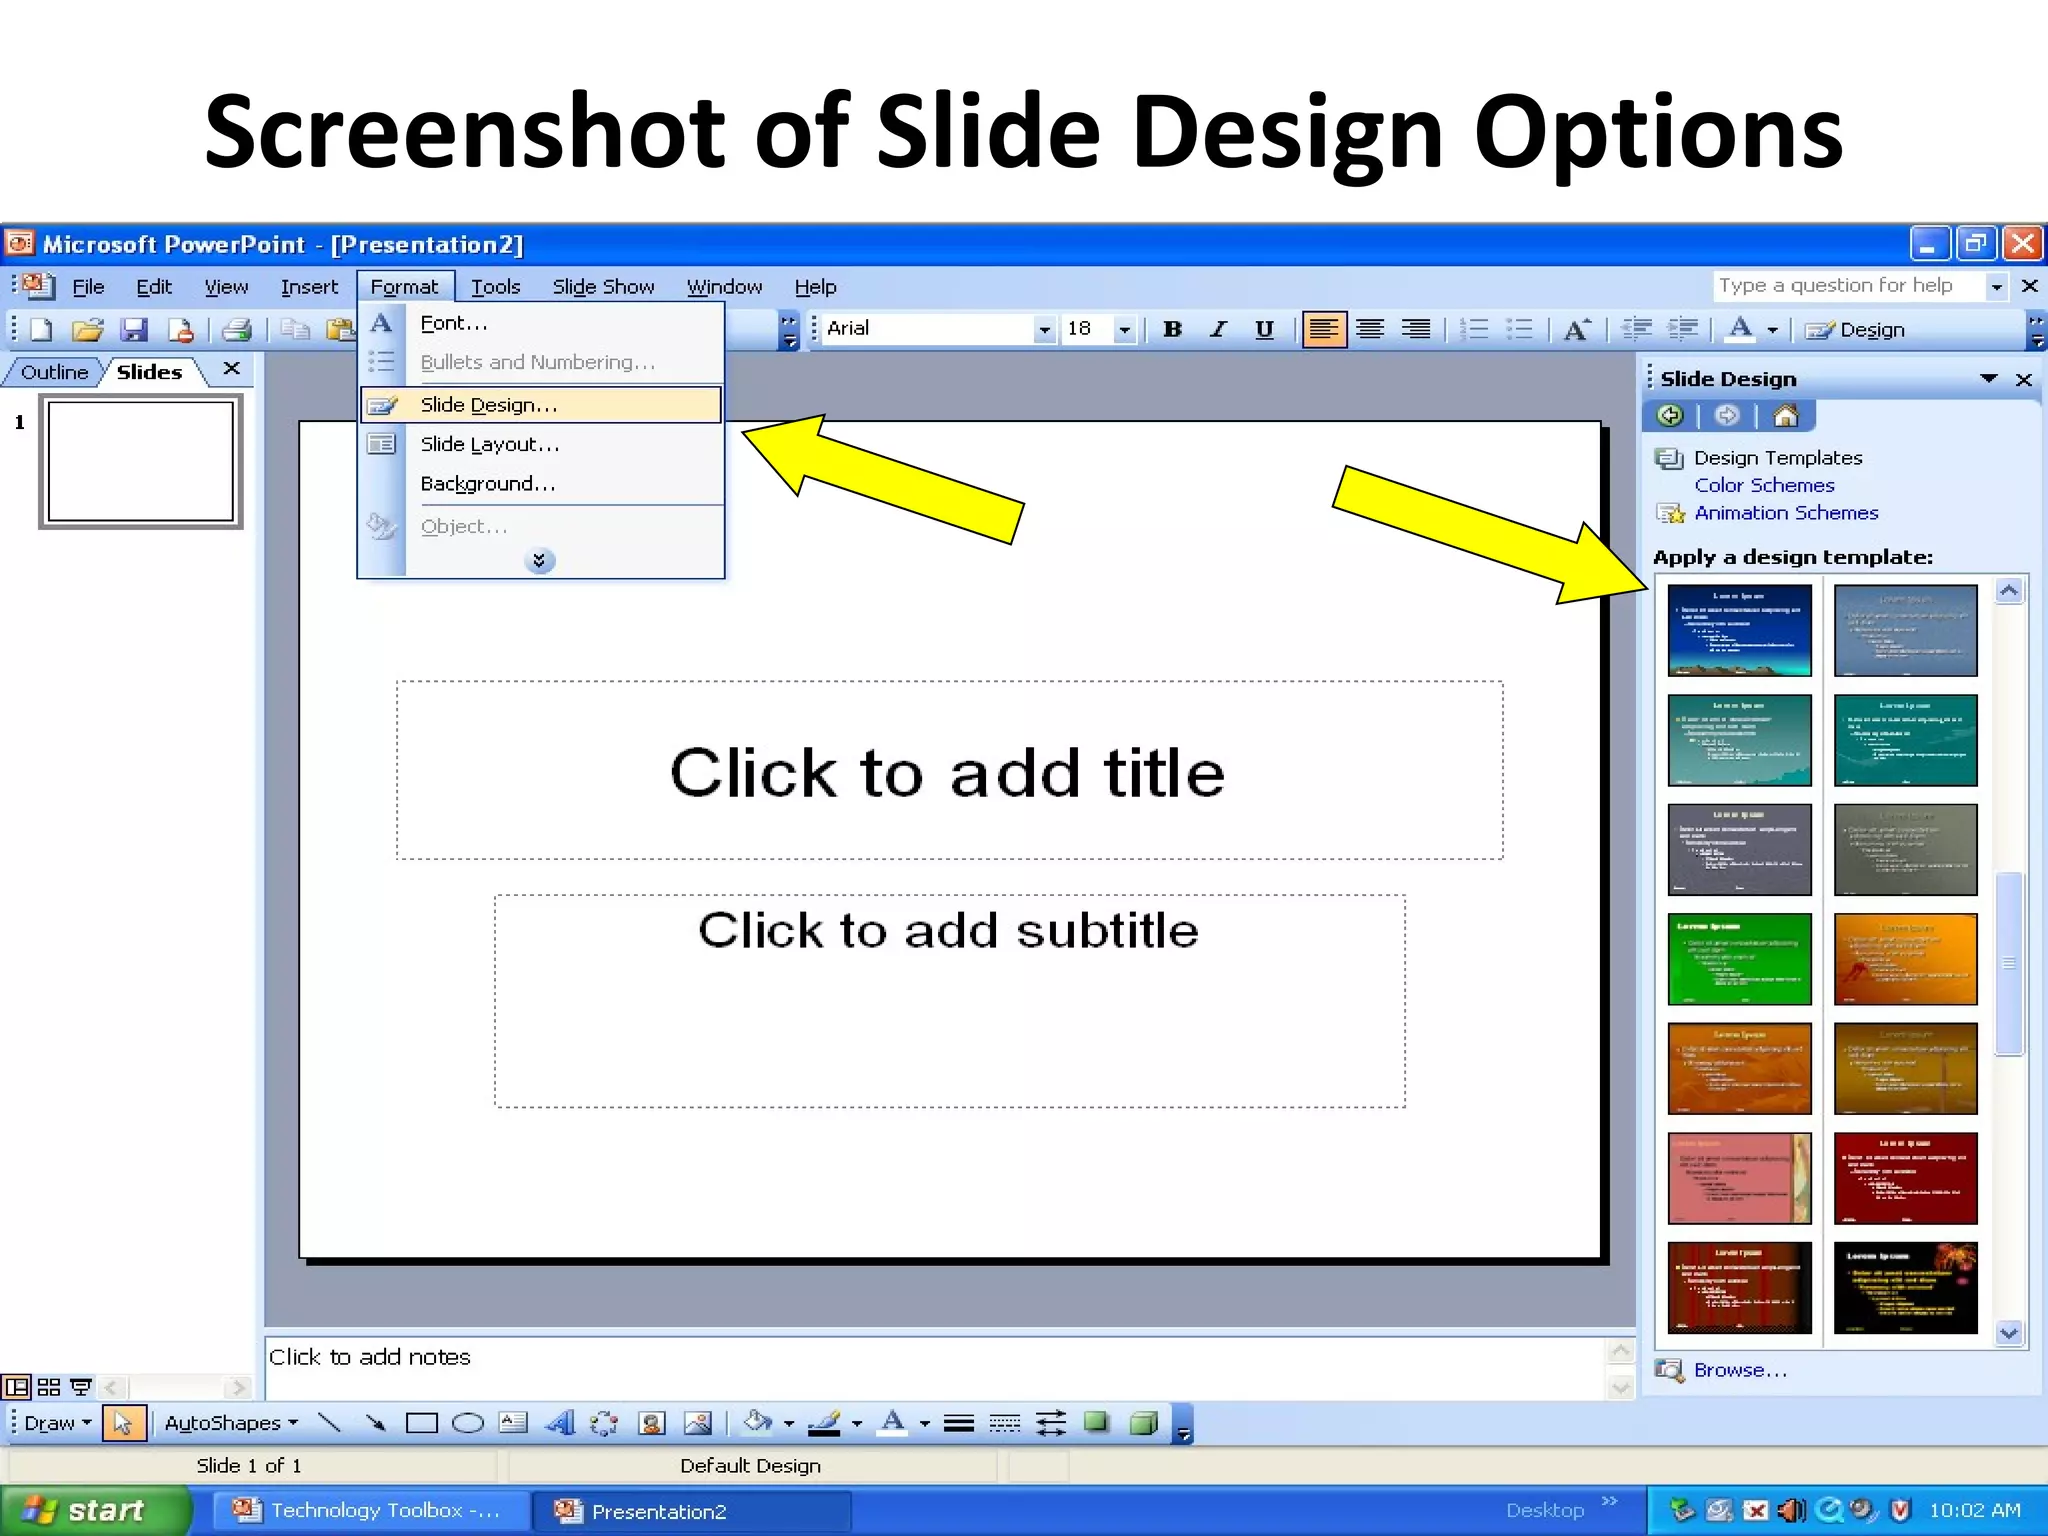Toggle Underline formatting

point(1264,329)
